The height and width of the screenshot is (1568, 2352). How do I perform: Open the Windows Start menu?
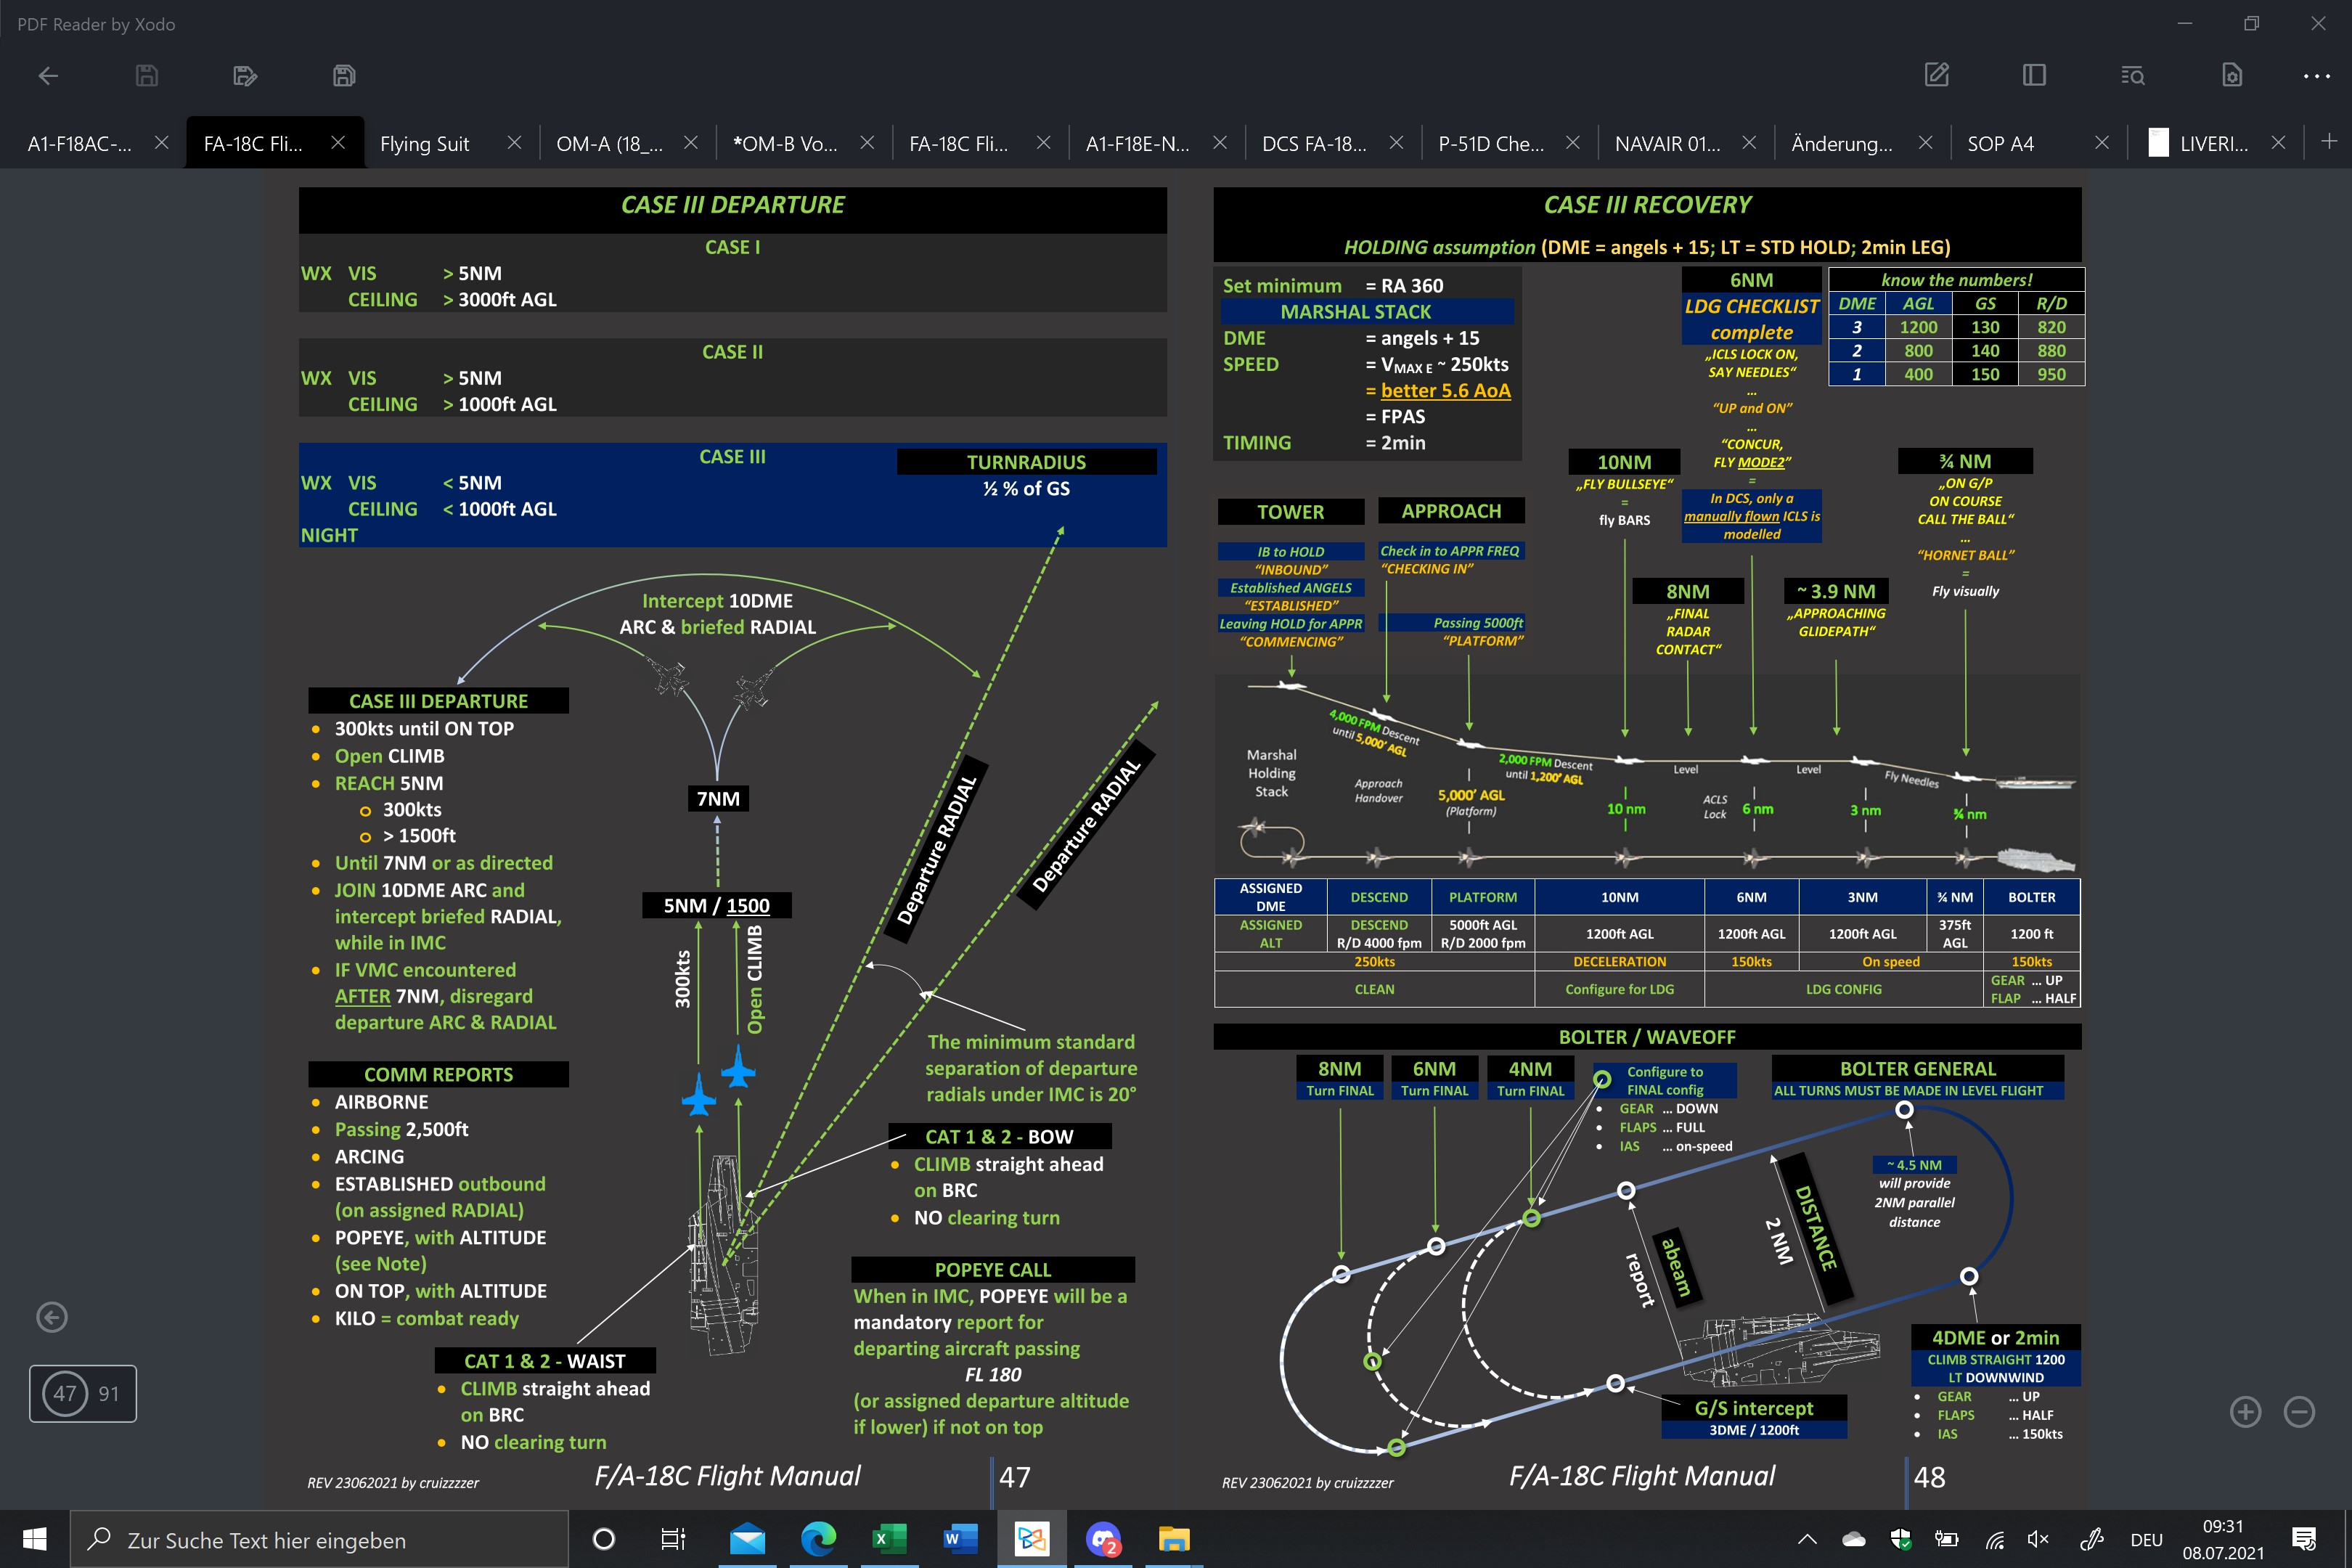pyautogui.click(x=35, y=1539)
